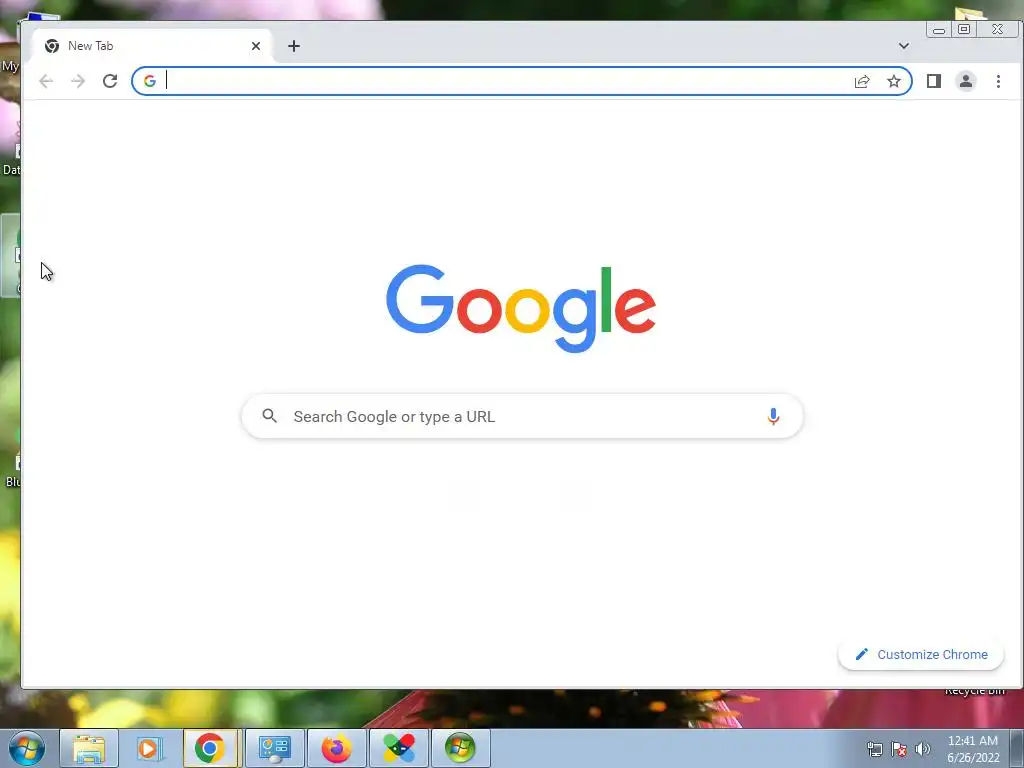
Task: Share this page icon in address bar
Action: coord(862,81)
